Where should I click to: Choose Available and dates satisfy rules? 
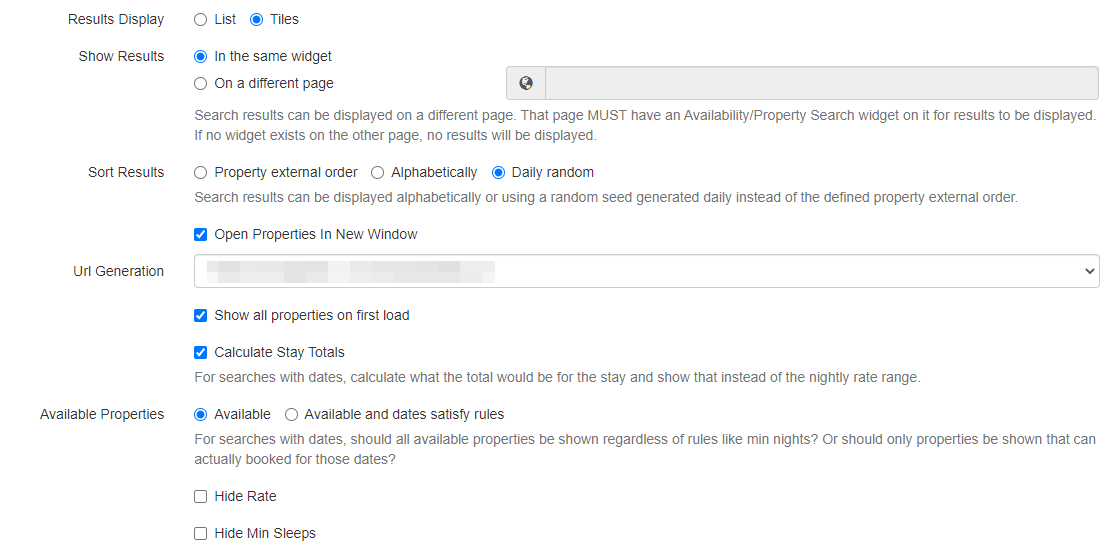click(x=291, y=415)
